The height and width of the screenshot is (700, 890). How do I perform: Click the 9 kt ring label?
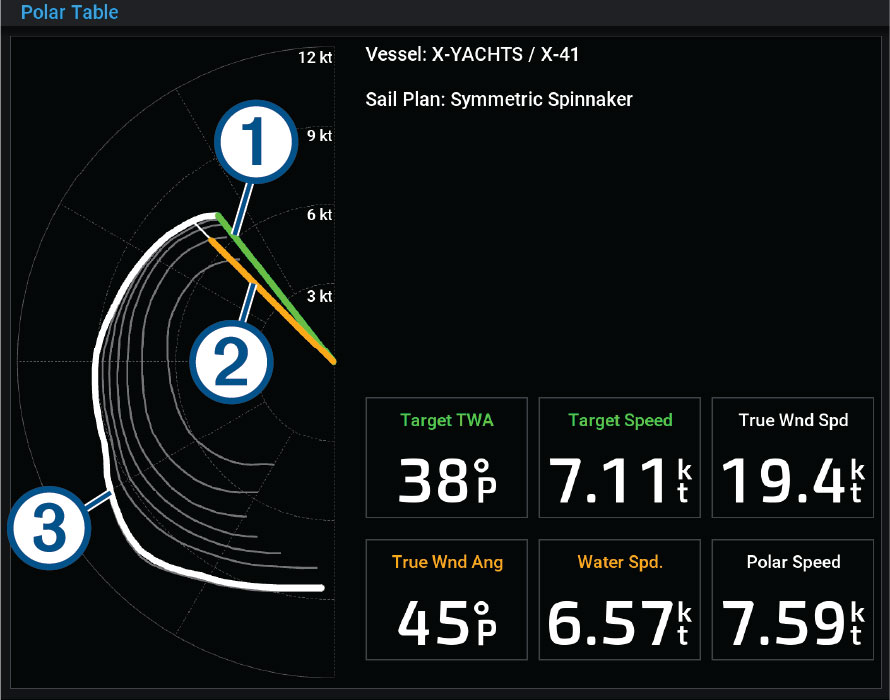pos(319,136)
